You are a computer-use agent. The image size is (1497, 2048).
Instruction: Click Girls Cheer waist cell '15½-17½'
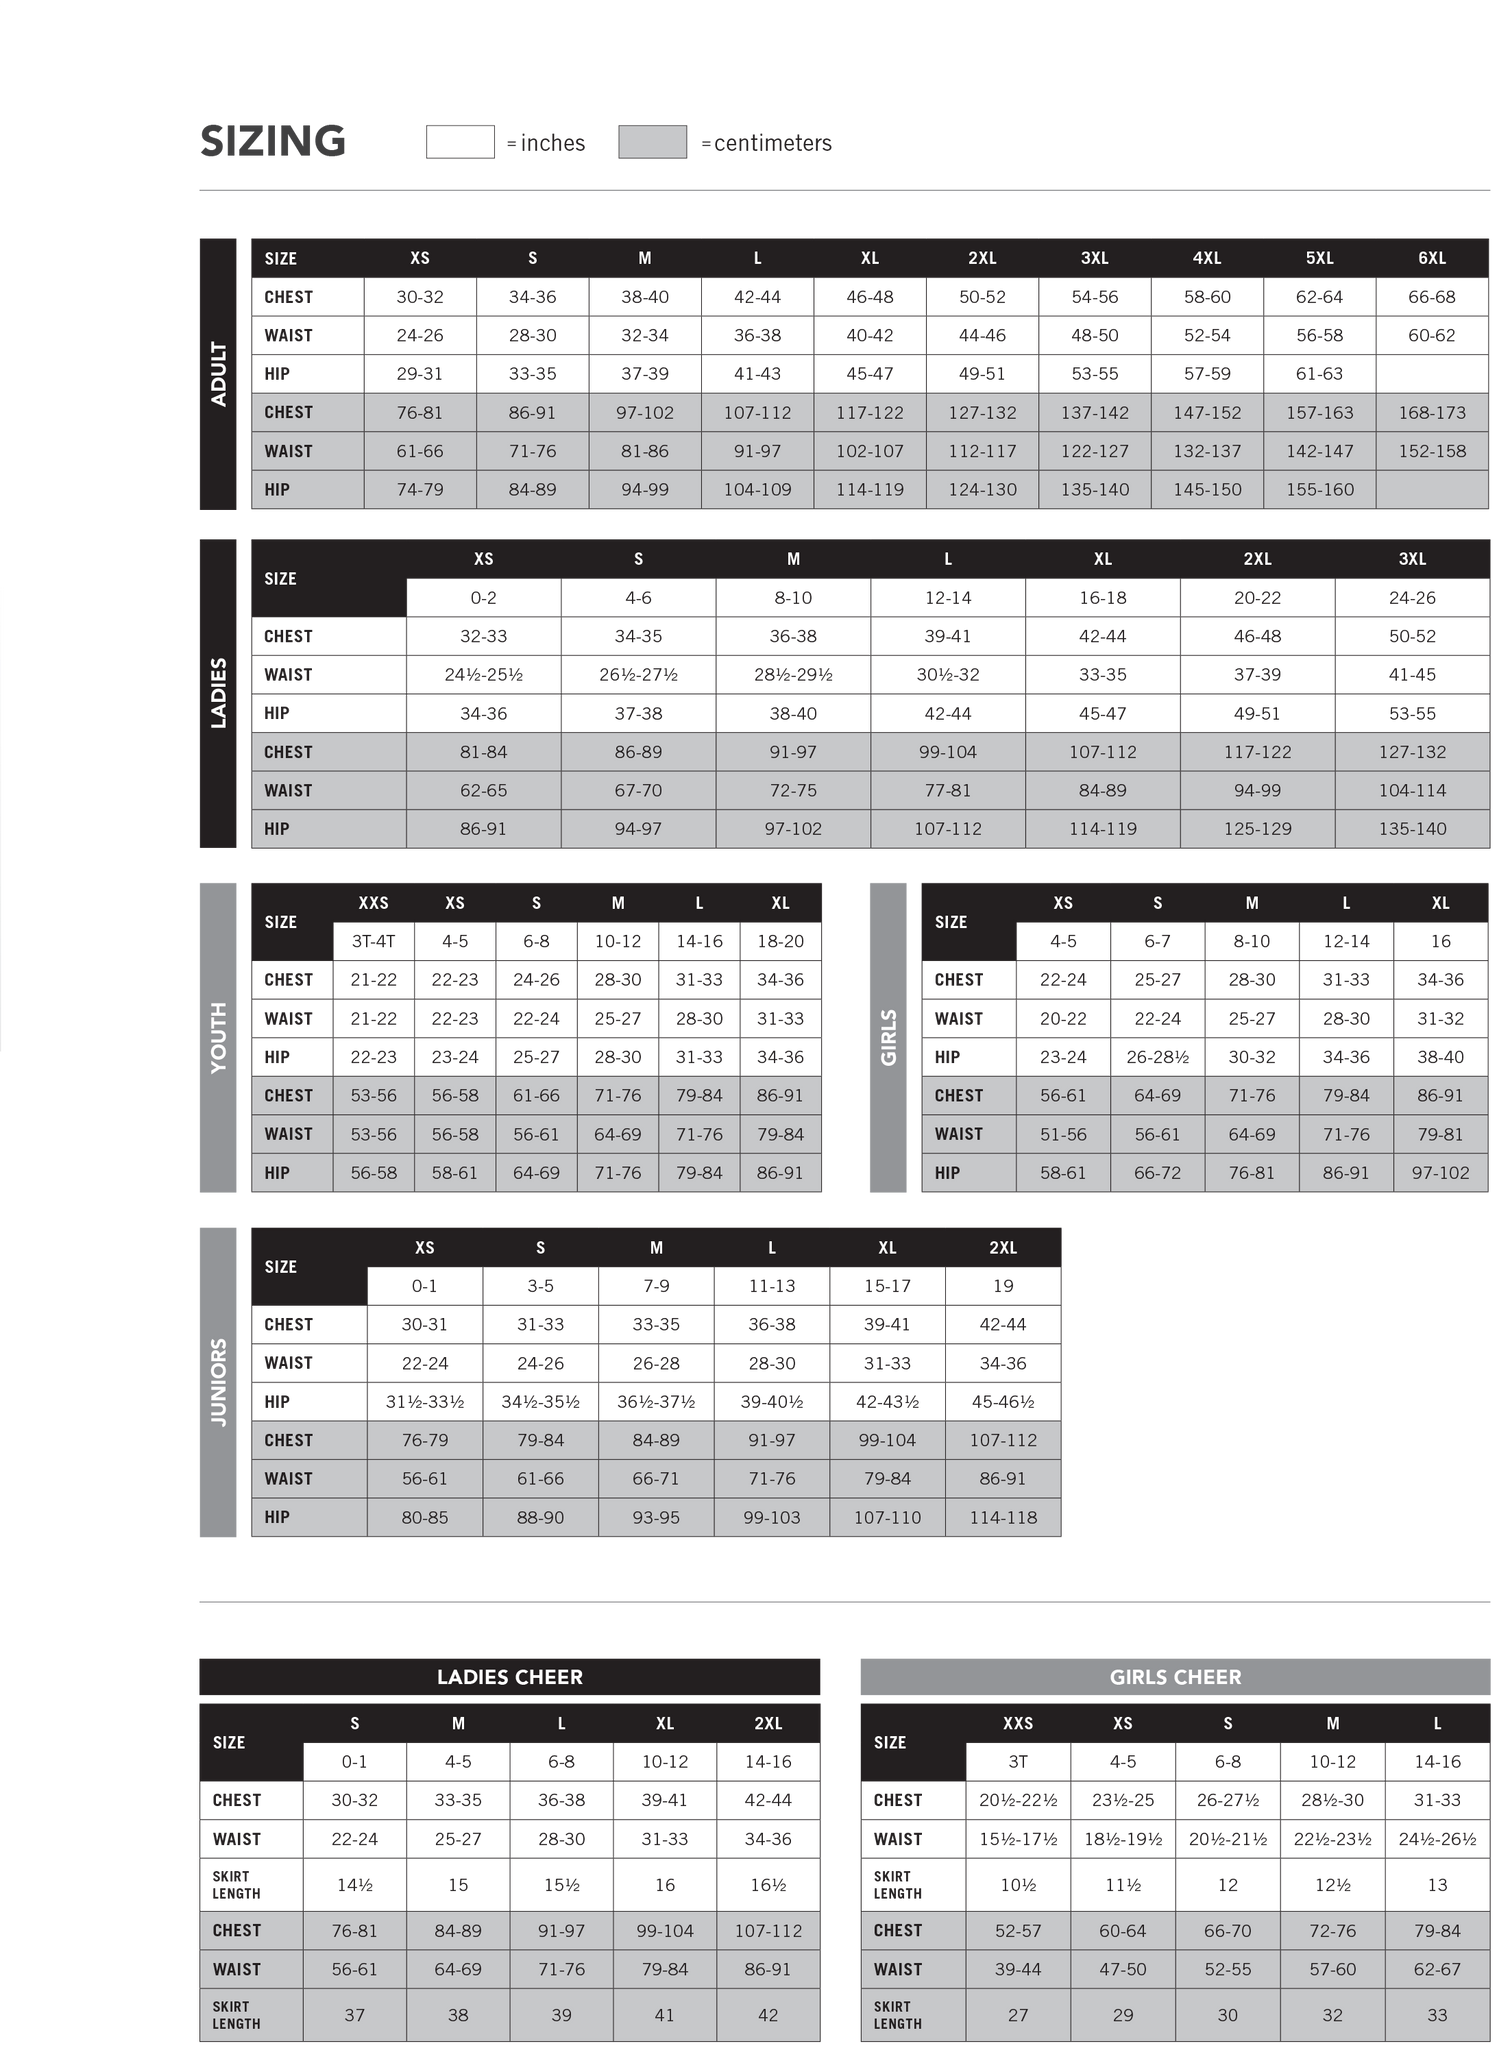point(1018,1839)
